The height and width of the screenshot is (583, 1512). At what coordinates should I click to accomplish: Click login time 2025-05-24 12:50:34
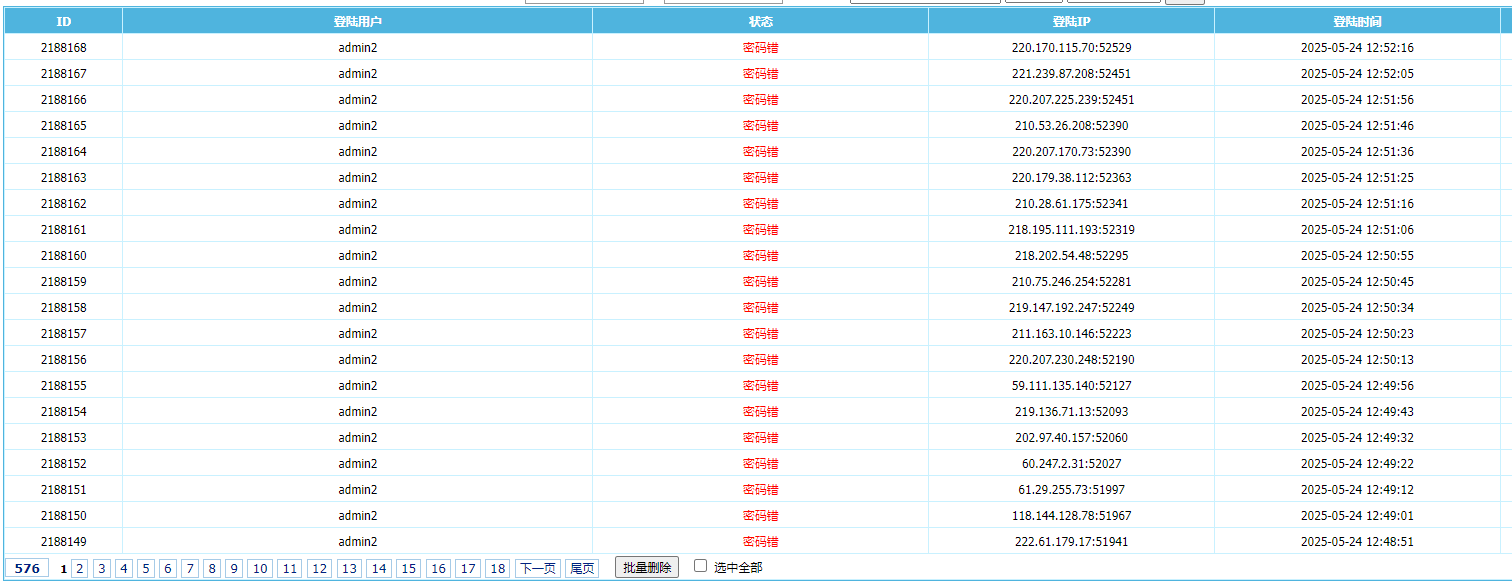coord(1357,307)
